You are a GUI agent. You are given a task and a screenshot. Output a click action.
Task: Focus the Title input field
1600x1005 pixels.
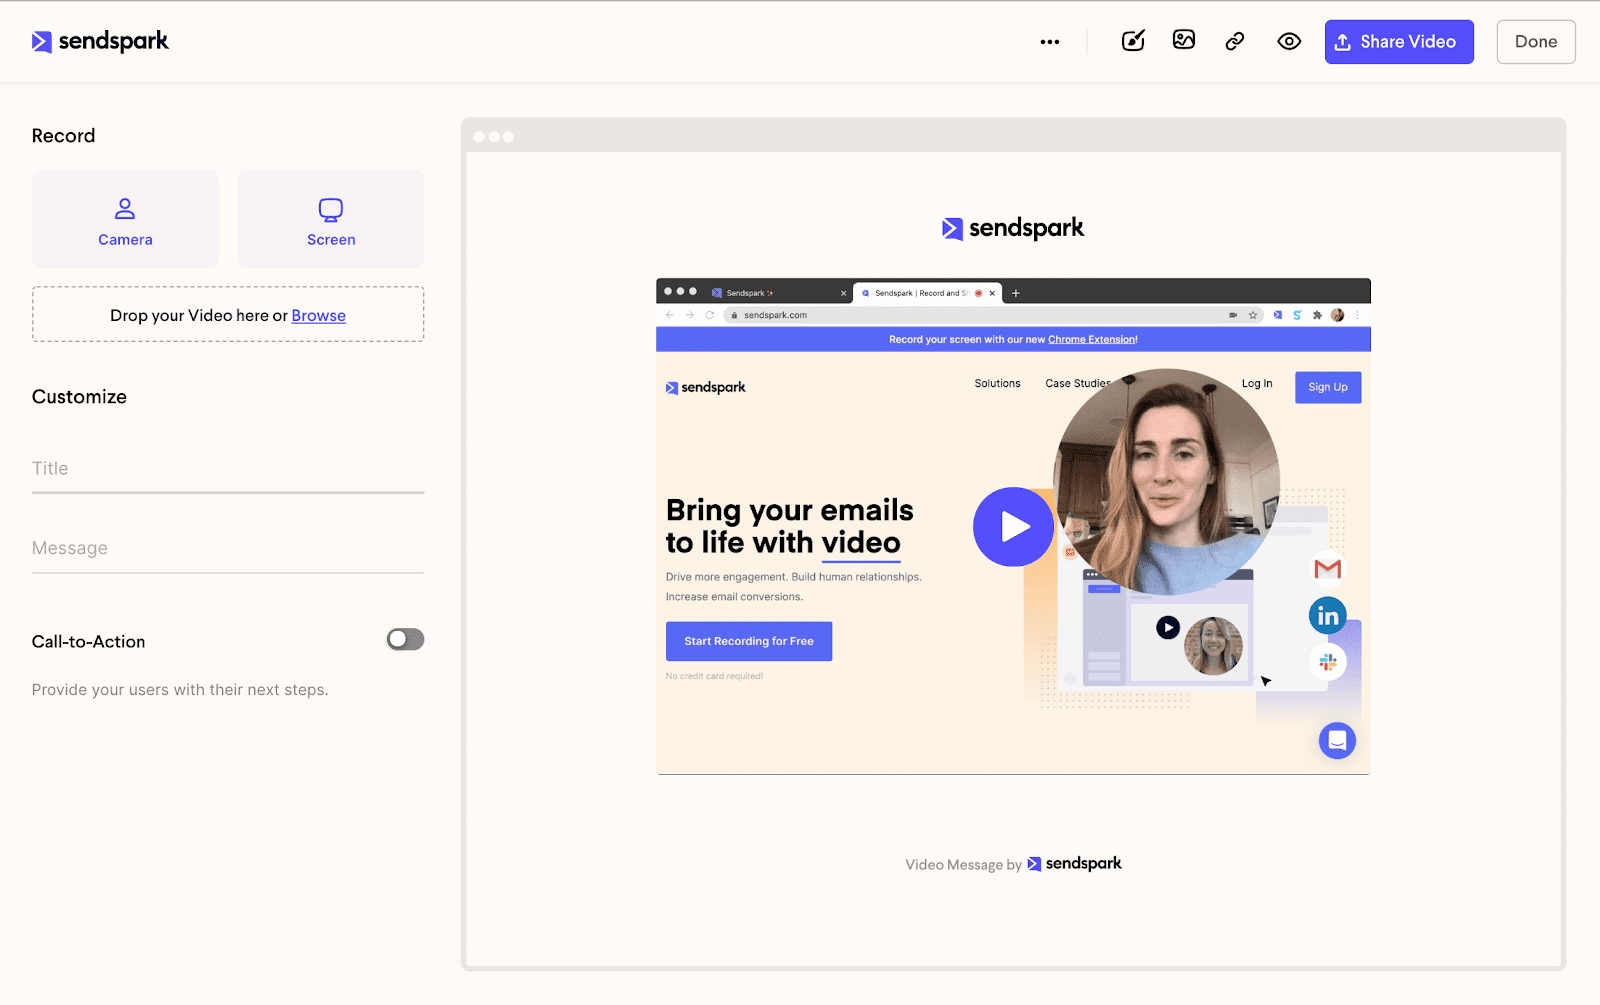[x=228, y=469]
